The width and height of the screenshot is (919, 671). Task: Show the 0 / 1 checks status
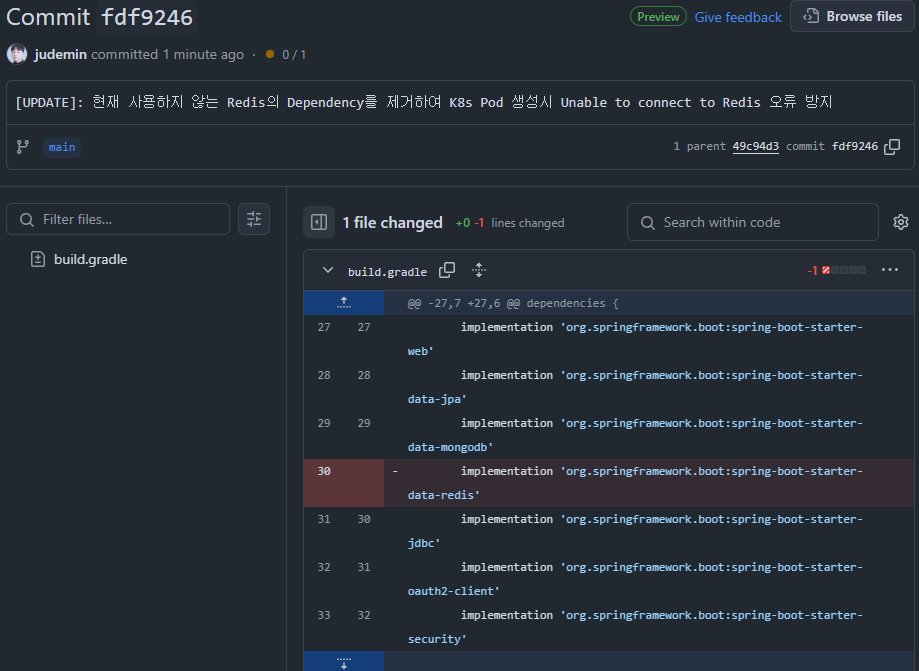[x=286, y=55]
